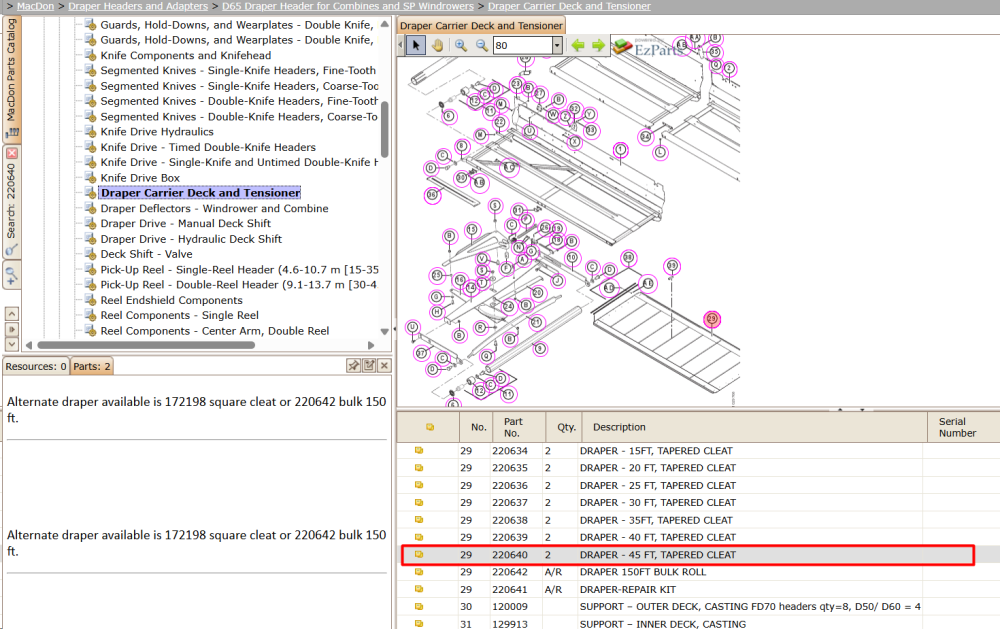Close the Search 220640 side tab
Screen dimensions: 1000x629
11,153
